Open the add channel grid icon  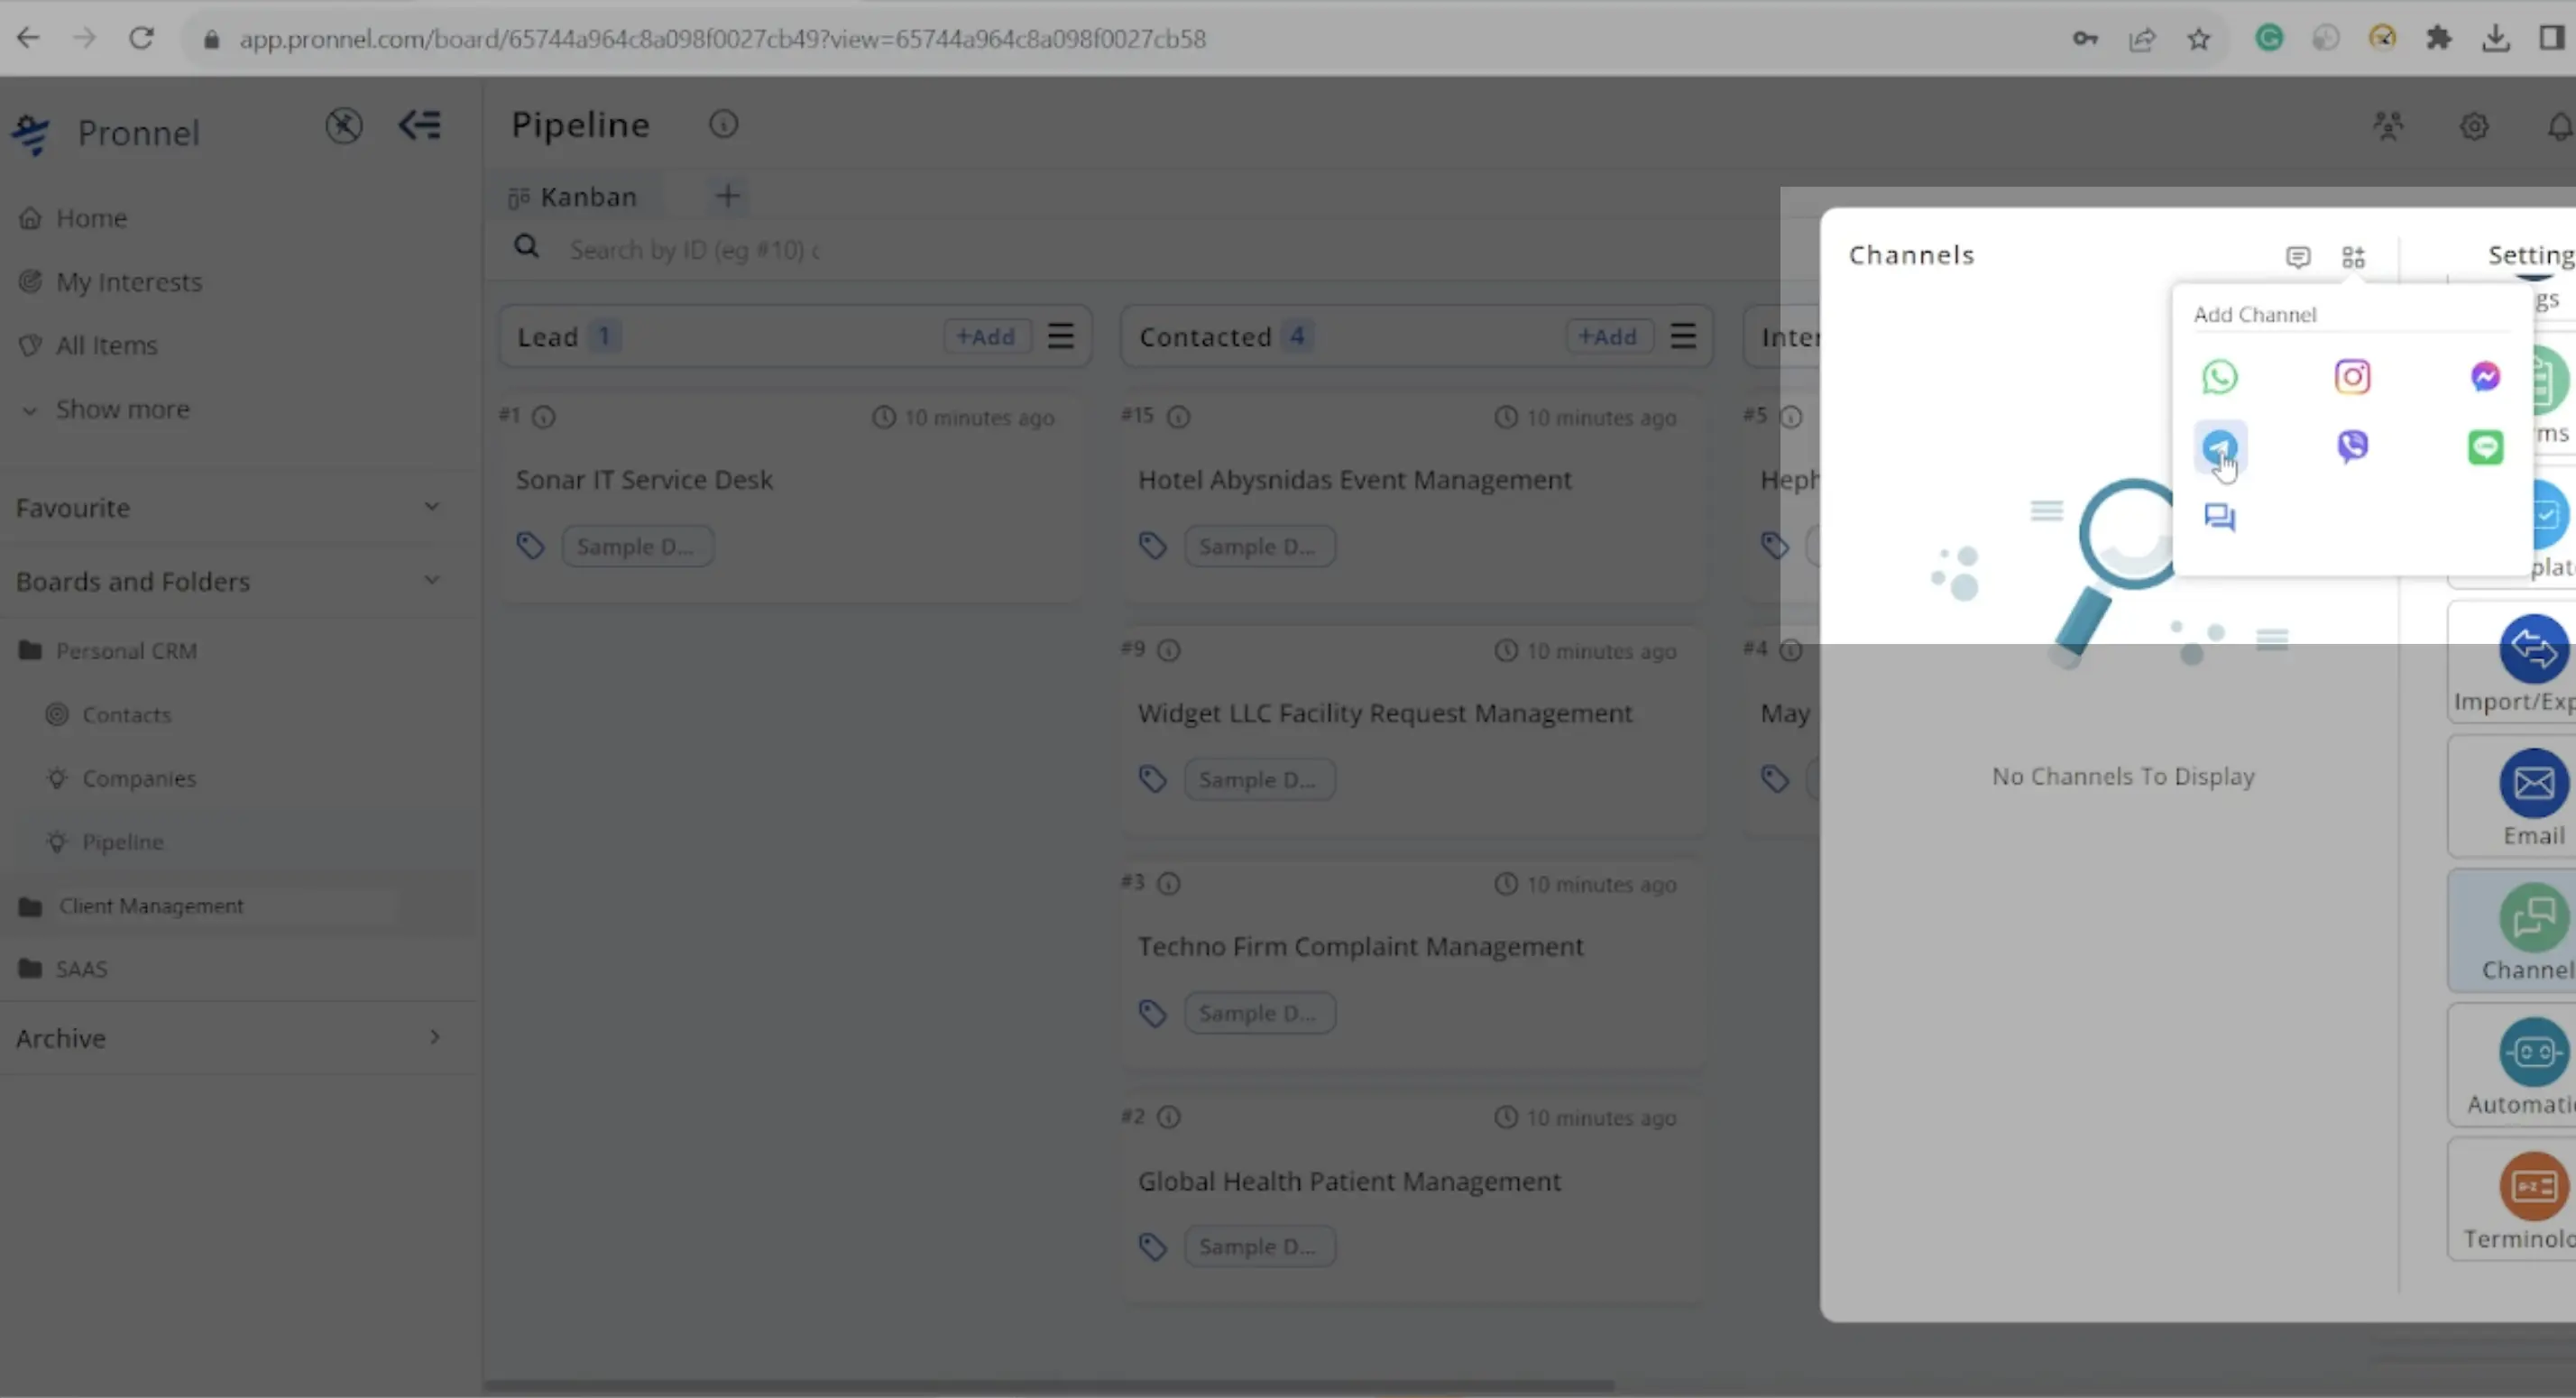pos(2353,257)
